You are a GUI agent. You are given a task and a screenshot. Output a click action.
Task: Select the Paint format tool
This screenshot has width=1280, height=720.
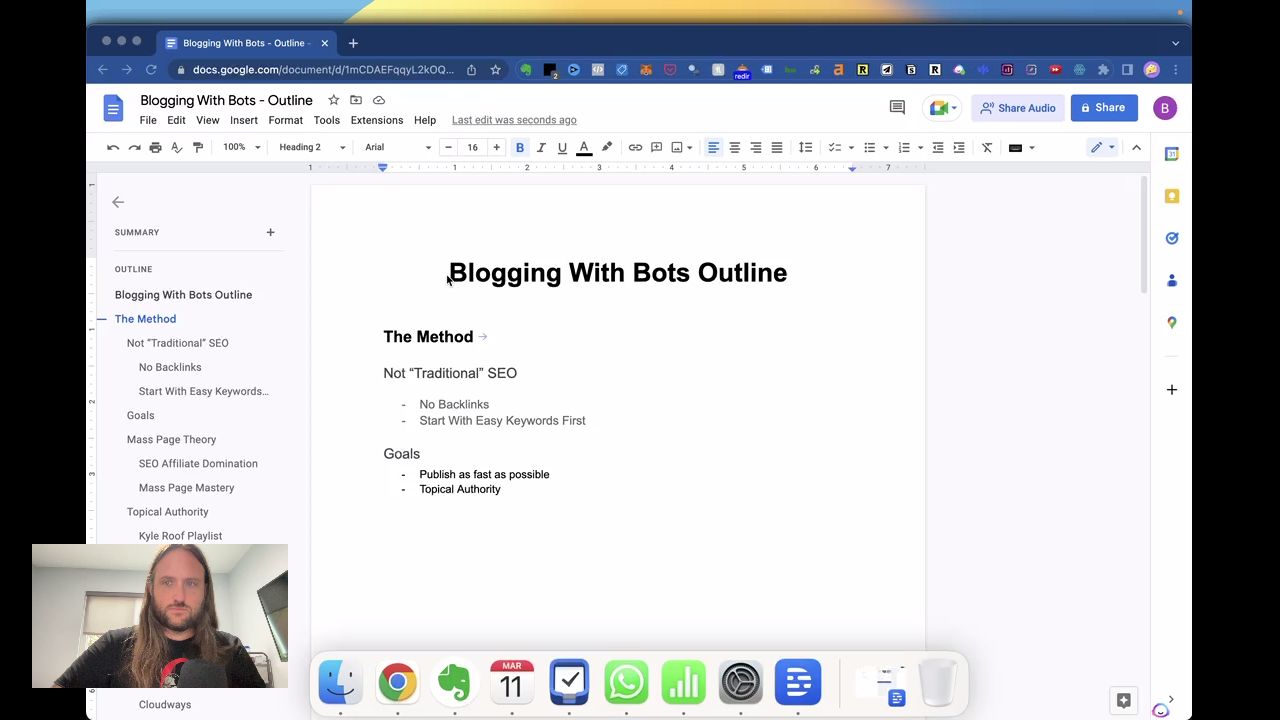click(x=197, y=148)
